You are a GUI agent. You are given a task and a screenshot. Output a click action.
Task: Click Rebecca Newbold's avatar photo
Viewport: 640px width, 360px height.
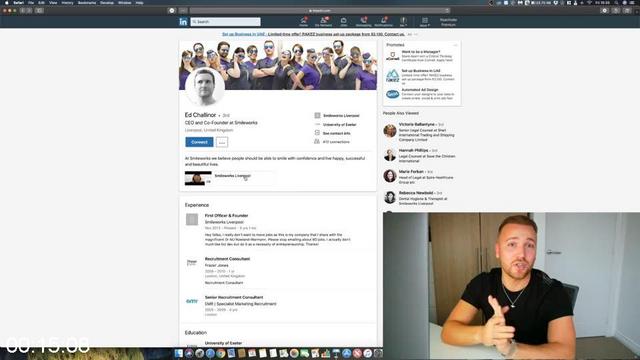click(x=390, y=198)
